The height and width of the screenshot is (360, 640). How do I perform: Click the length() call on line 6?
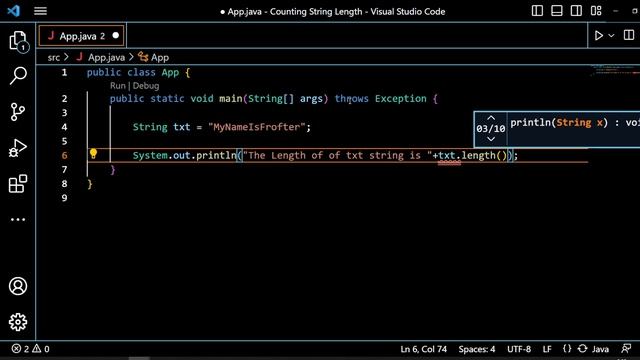[x=484, y=156]
